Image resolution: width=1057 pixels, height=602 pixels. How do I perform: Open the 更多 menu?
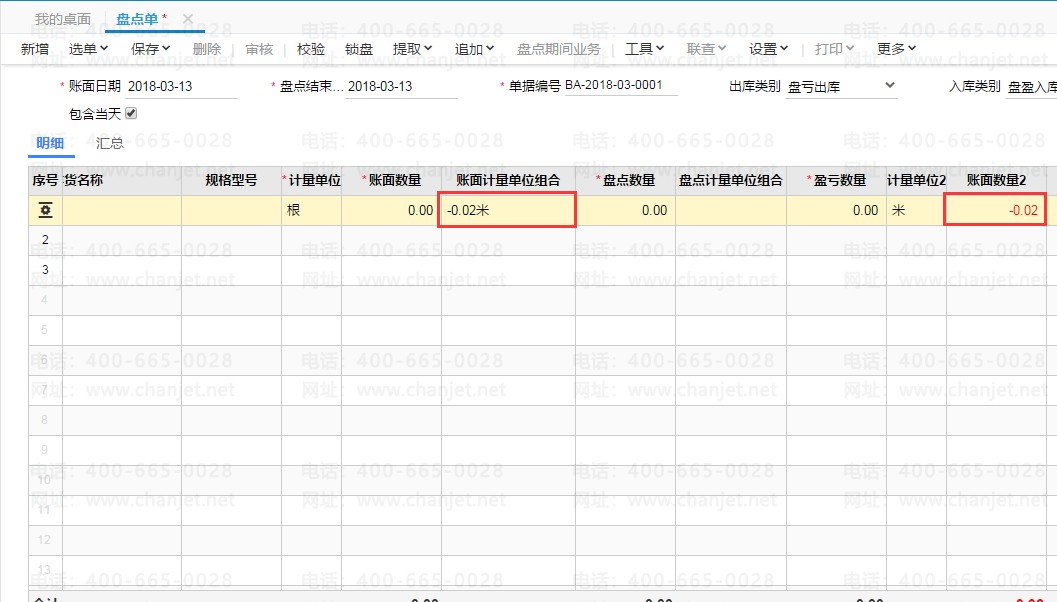coord(896,49)
